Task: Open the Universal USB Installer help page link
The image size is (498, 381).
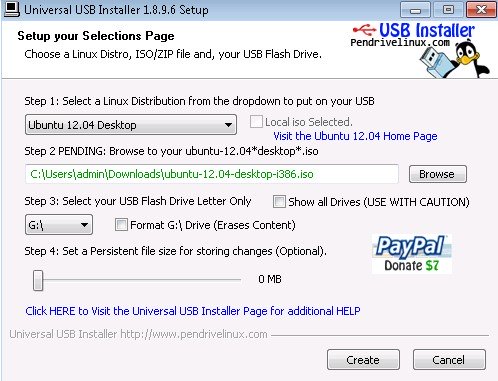Action: (x=193, y=311)
